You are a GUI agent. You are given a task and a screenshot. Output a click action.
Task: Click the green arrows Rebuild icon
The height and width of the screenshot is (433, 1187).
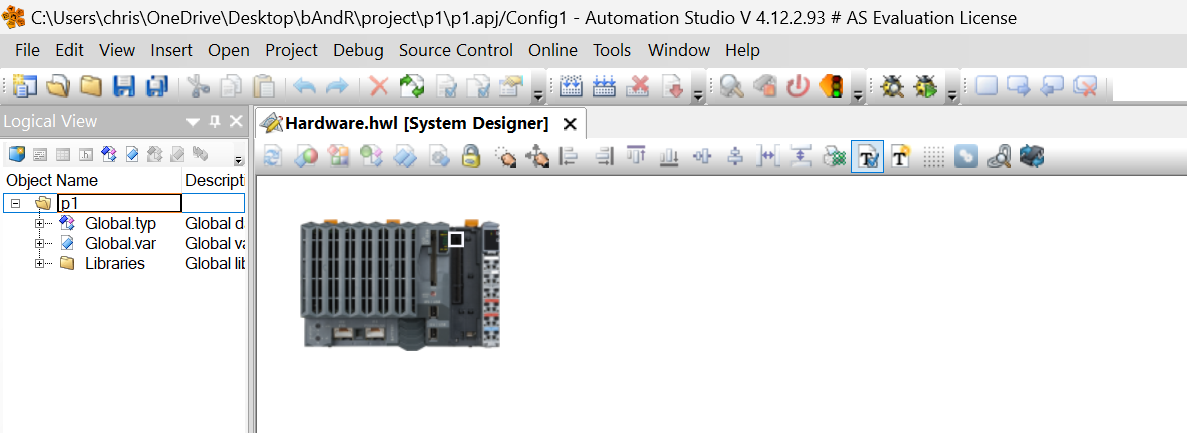413,86
